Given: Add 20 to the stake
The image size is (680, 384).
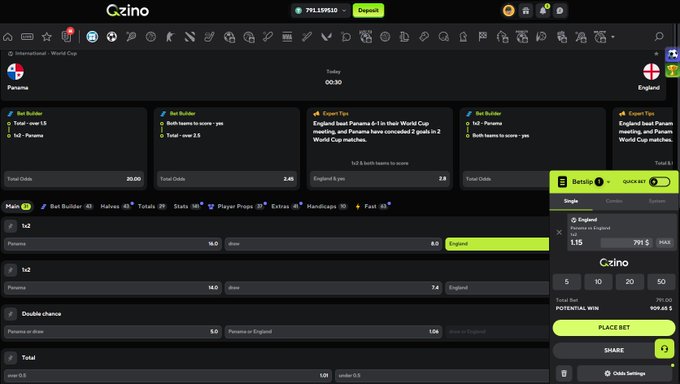Looking at the screenshot, I should (x=630, y=282).
